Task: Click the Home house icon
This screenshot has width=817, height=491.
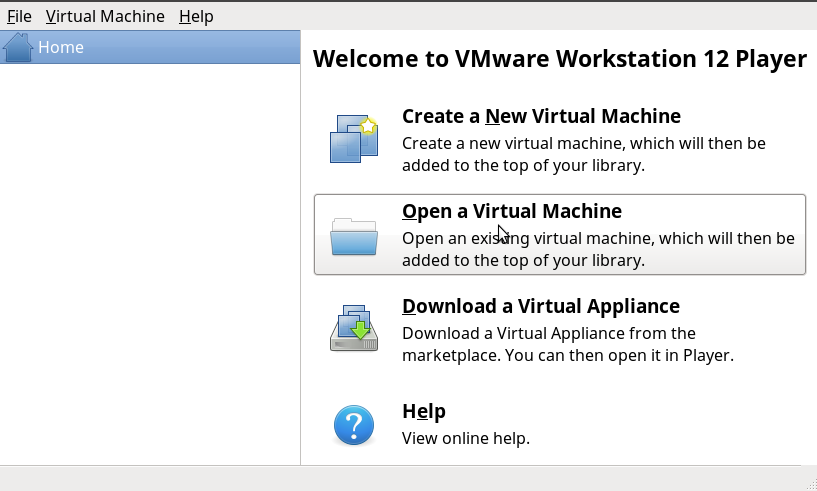Action: pos(18,47)
